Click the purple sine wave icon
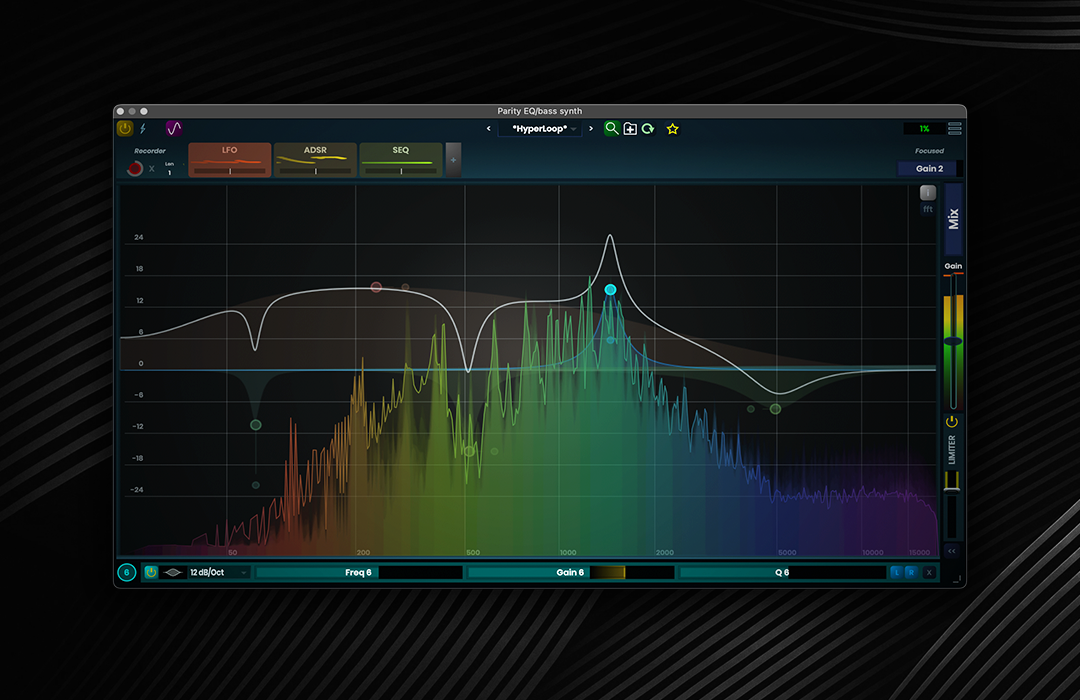Viewport: 1080px width, 700px height. (x=174, y=129)
